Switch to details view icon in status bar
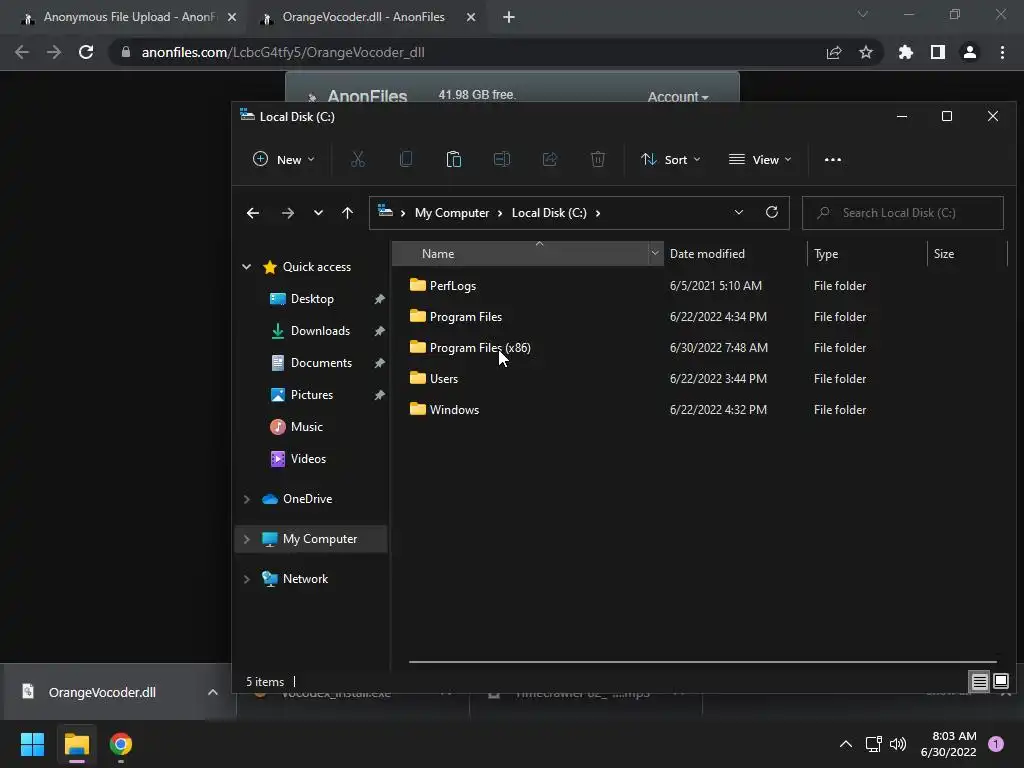The height and width of the screenshot is (768, 1024). 980,682
